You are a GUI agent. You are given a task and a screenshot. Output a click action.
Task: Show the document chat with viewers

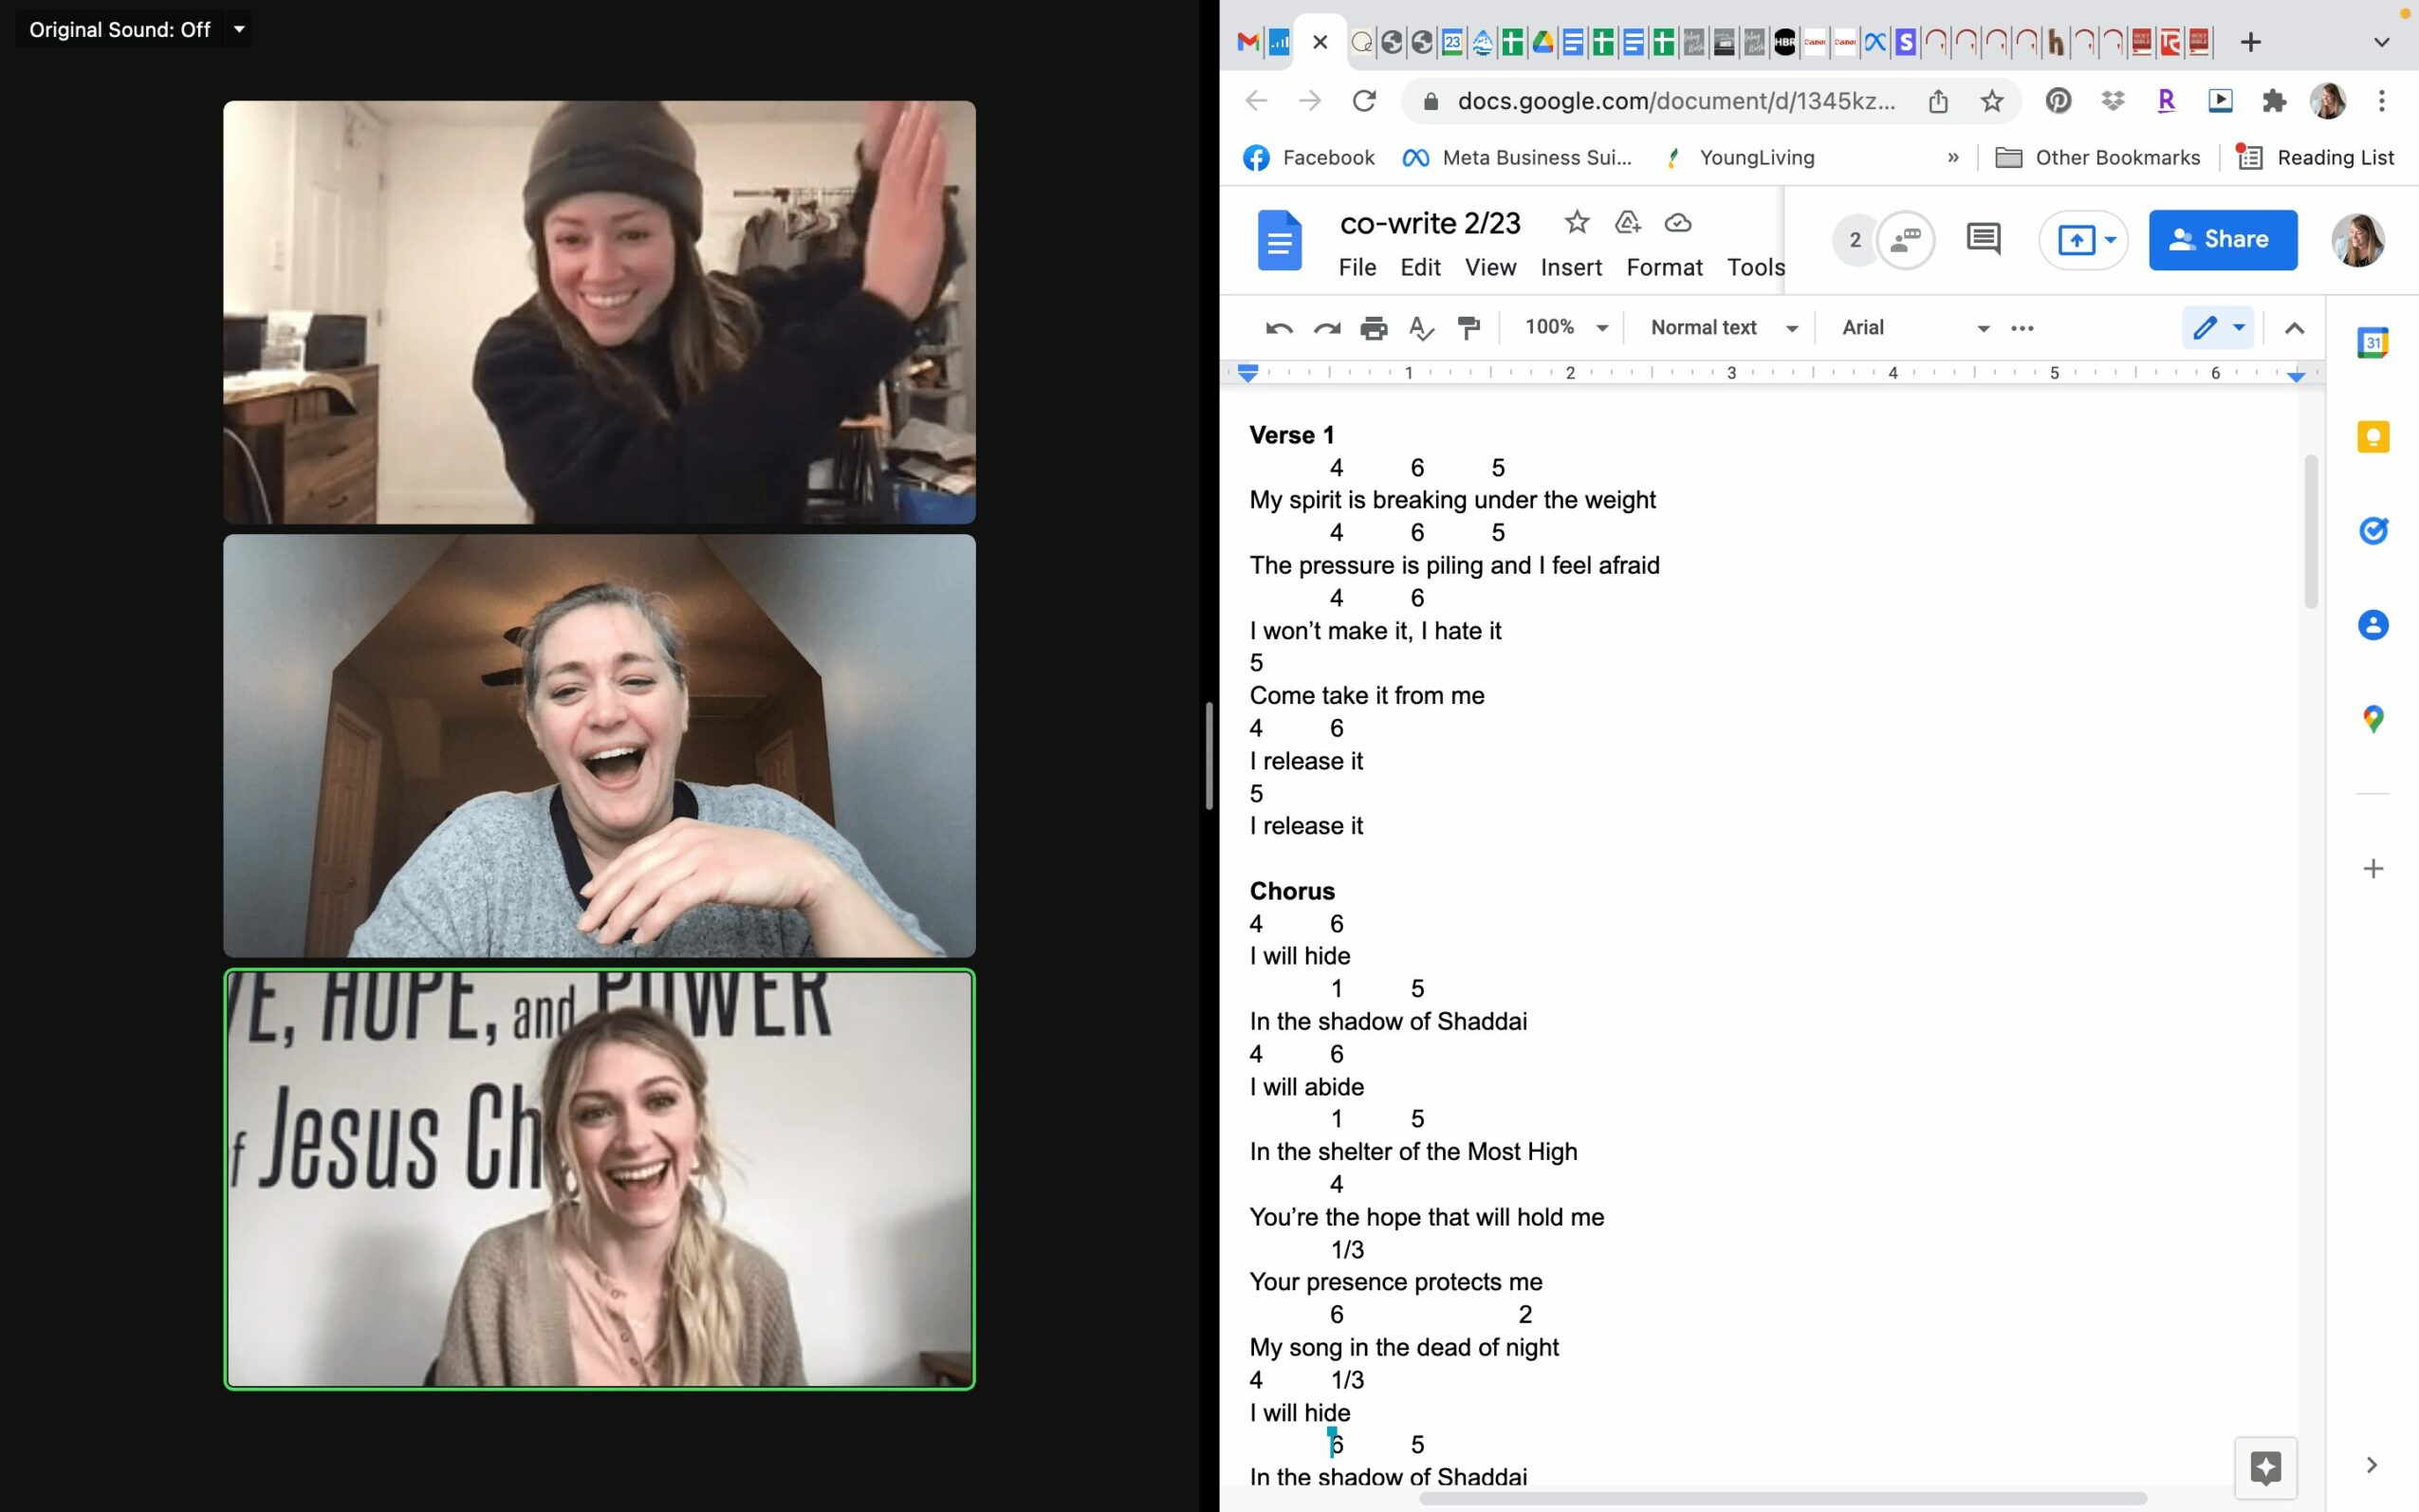click(x=1906, y=240)
